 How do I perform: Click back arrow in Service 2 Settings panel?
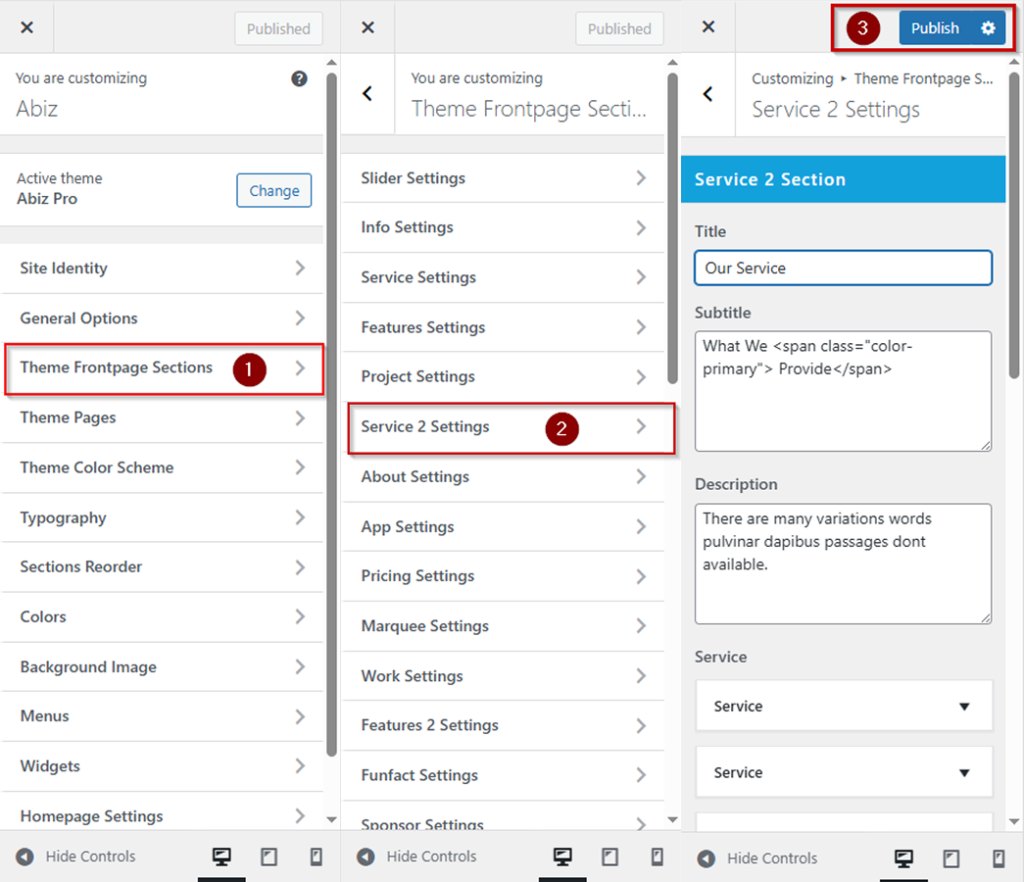708,94
